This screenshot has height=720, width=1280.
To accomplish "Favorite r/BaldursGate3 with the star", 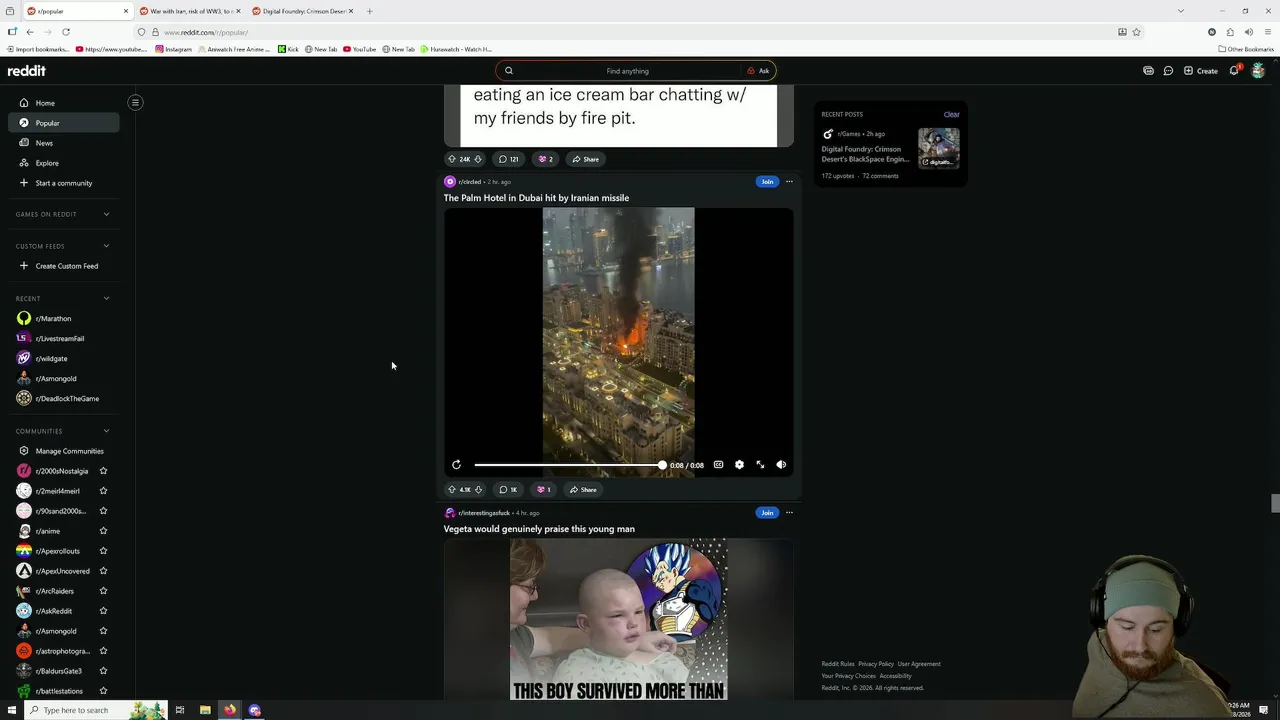I will (103, 671).
